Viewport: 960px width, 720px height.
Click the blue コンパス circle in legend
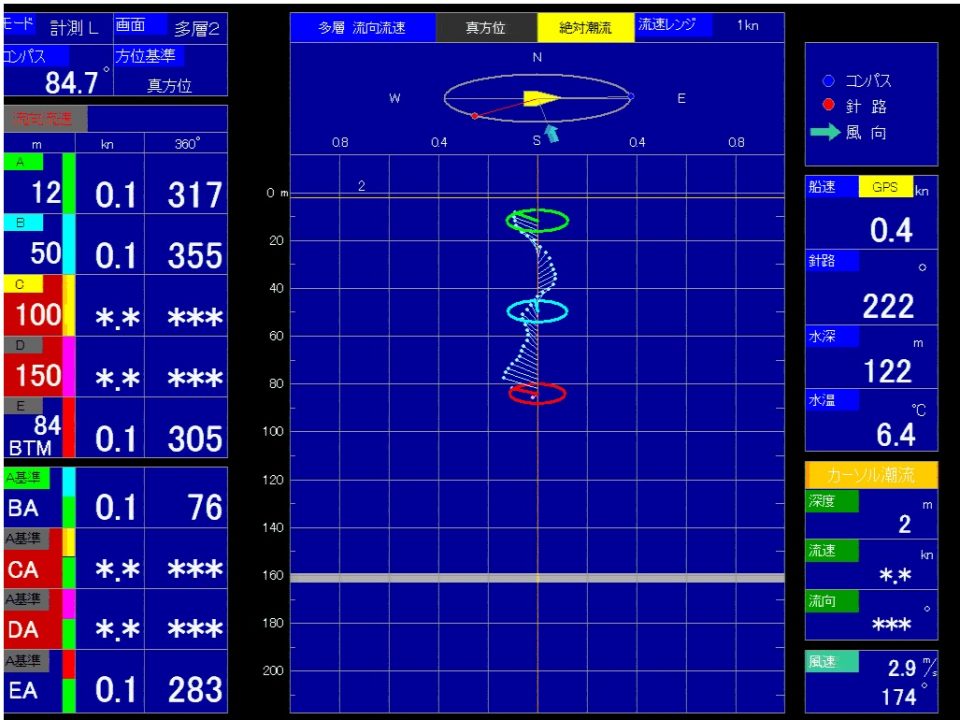tap(827, 81)
